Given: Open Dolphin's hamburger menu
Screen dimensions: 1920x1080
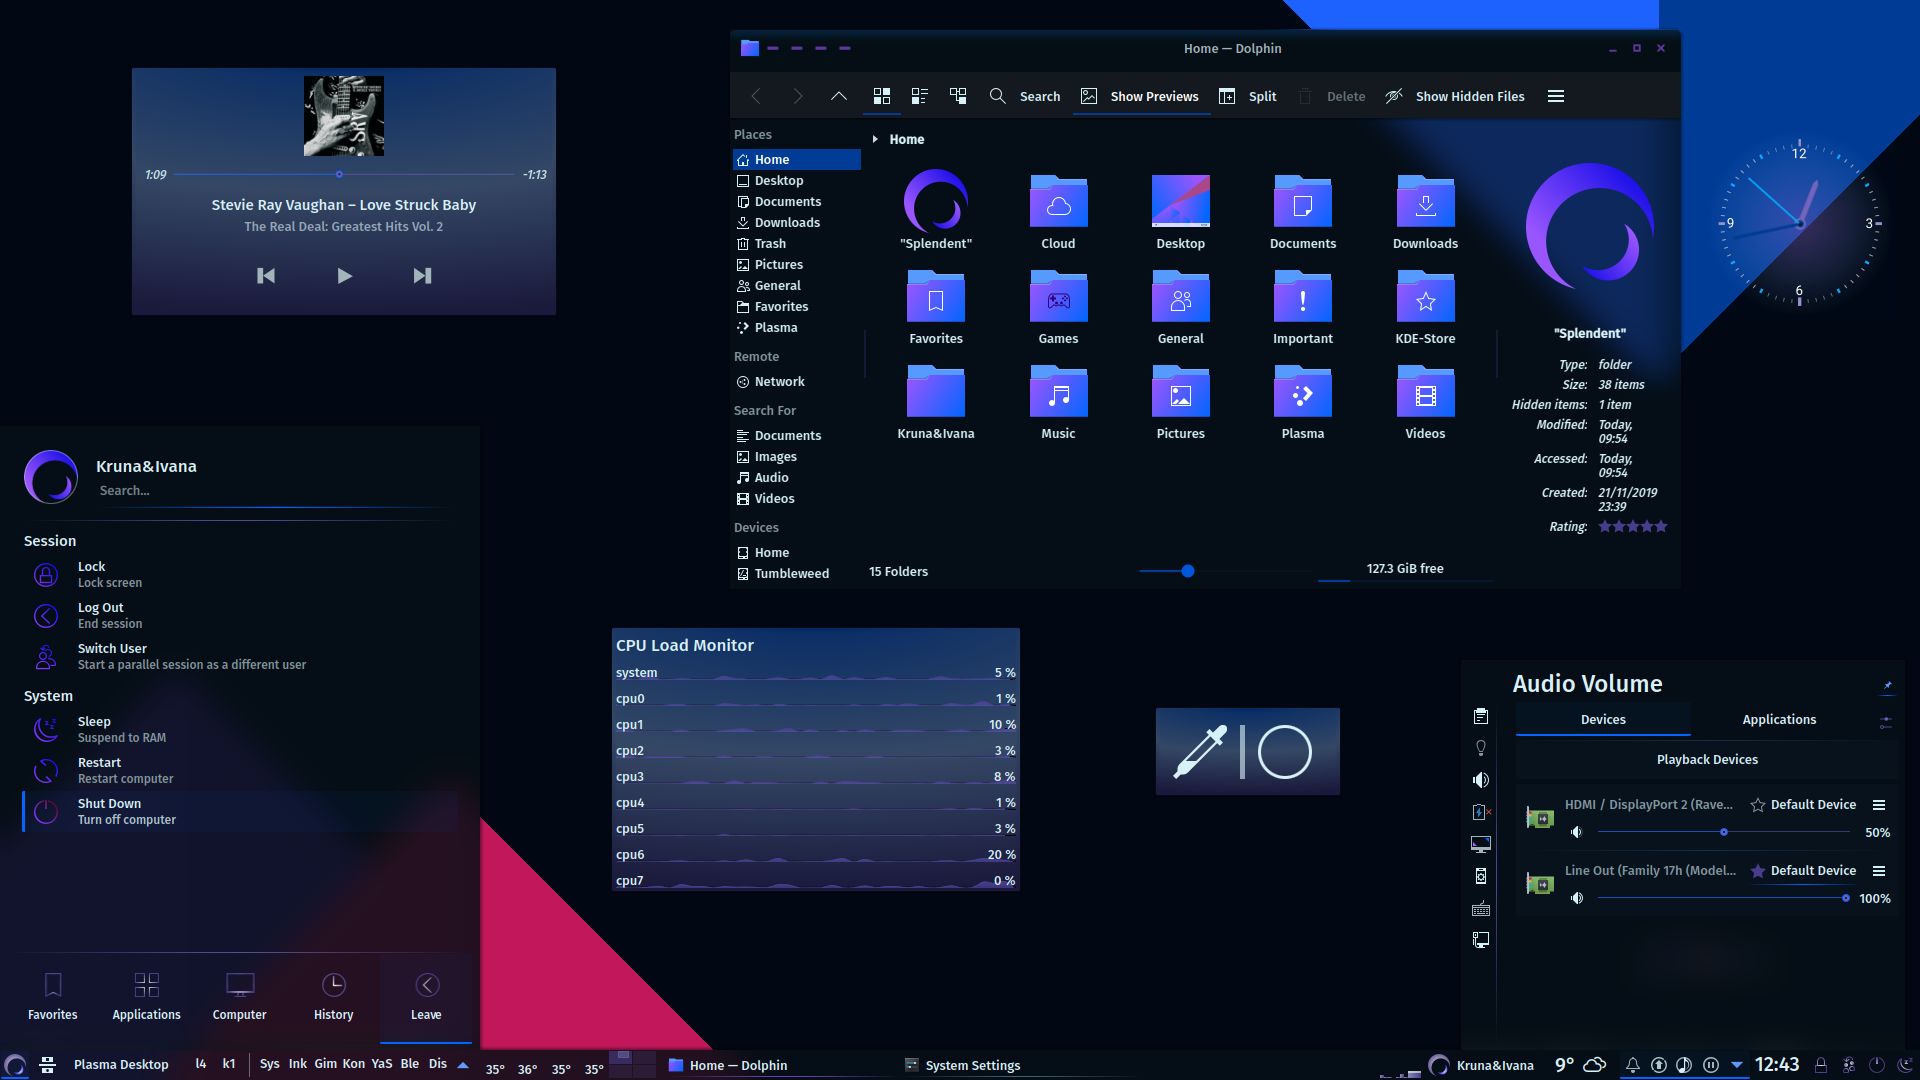Looking at the screenshot, I should (1556, 96).
